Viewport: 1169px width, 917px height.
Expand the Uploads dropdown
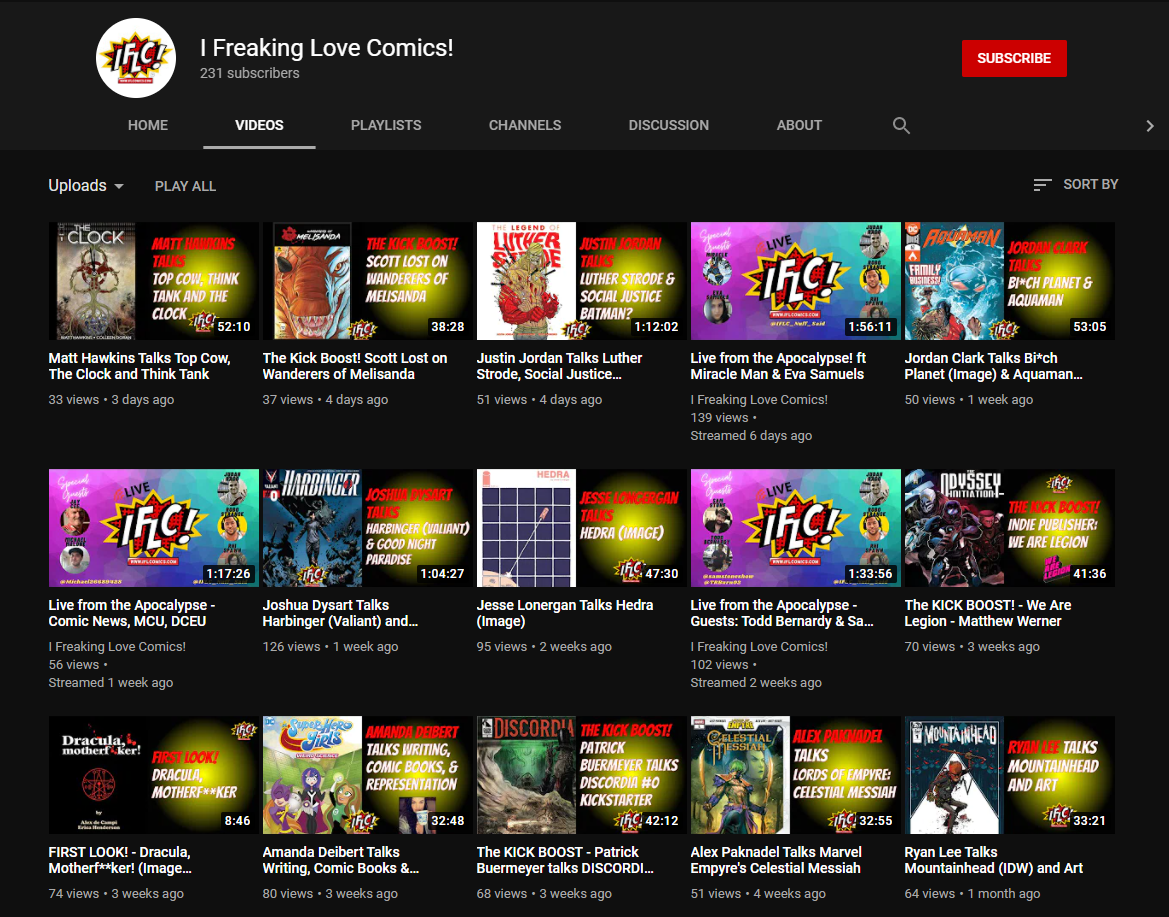click(86, 186)
